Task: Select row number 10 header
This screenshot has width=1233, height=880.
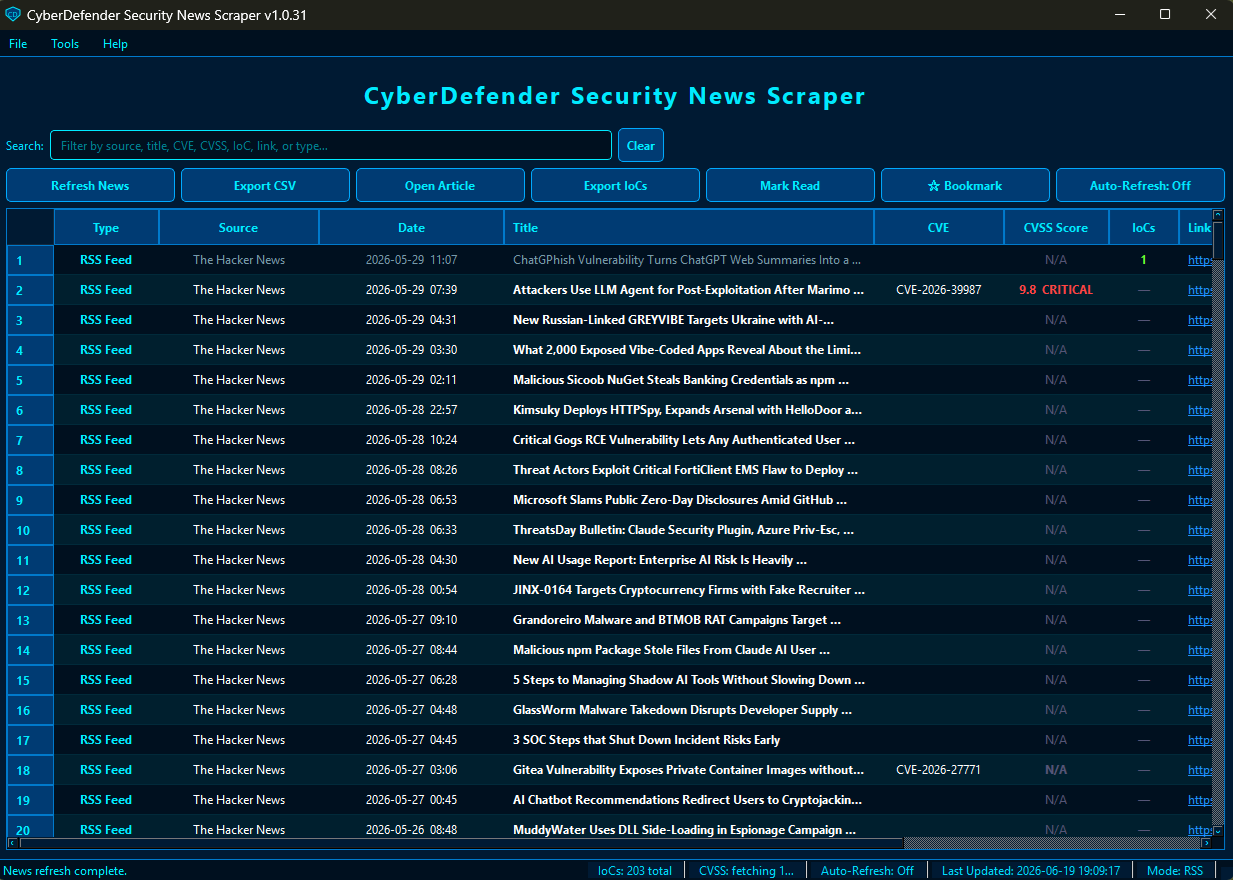Action: pyautogui.click(x=30, y=530)
